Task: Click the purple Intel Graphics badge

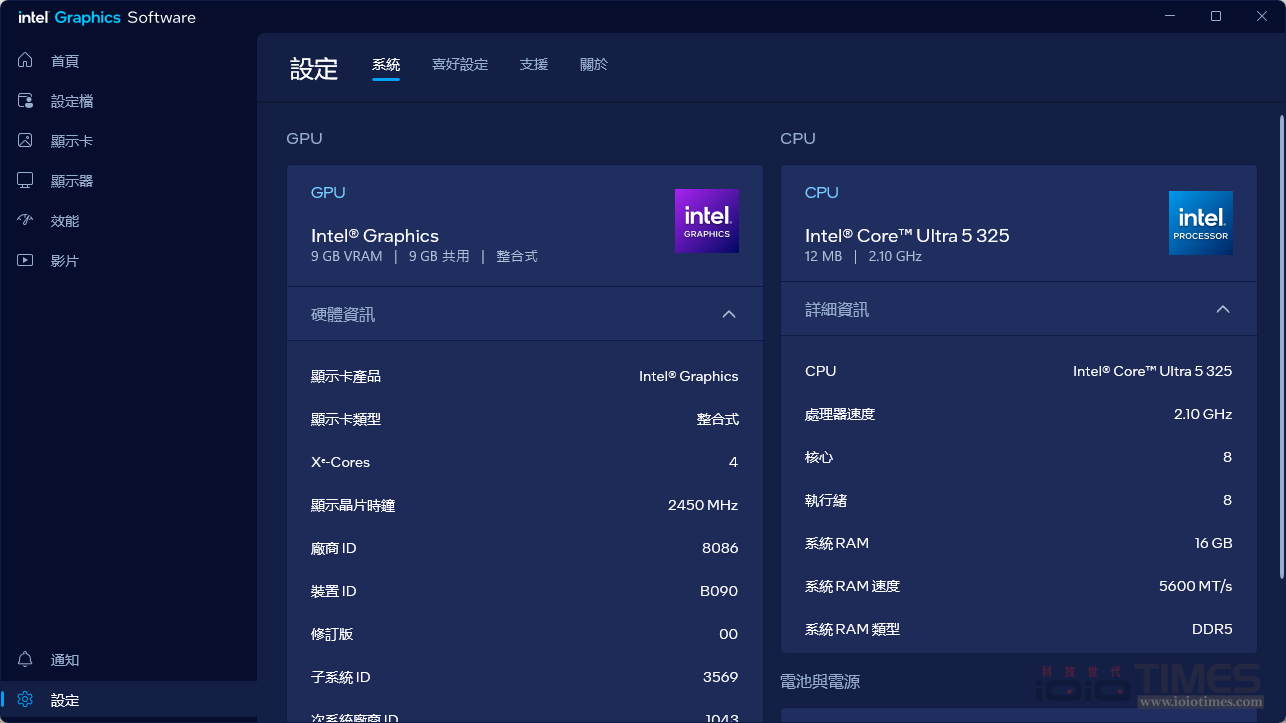Action: 707,221
